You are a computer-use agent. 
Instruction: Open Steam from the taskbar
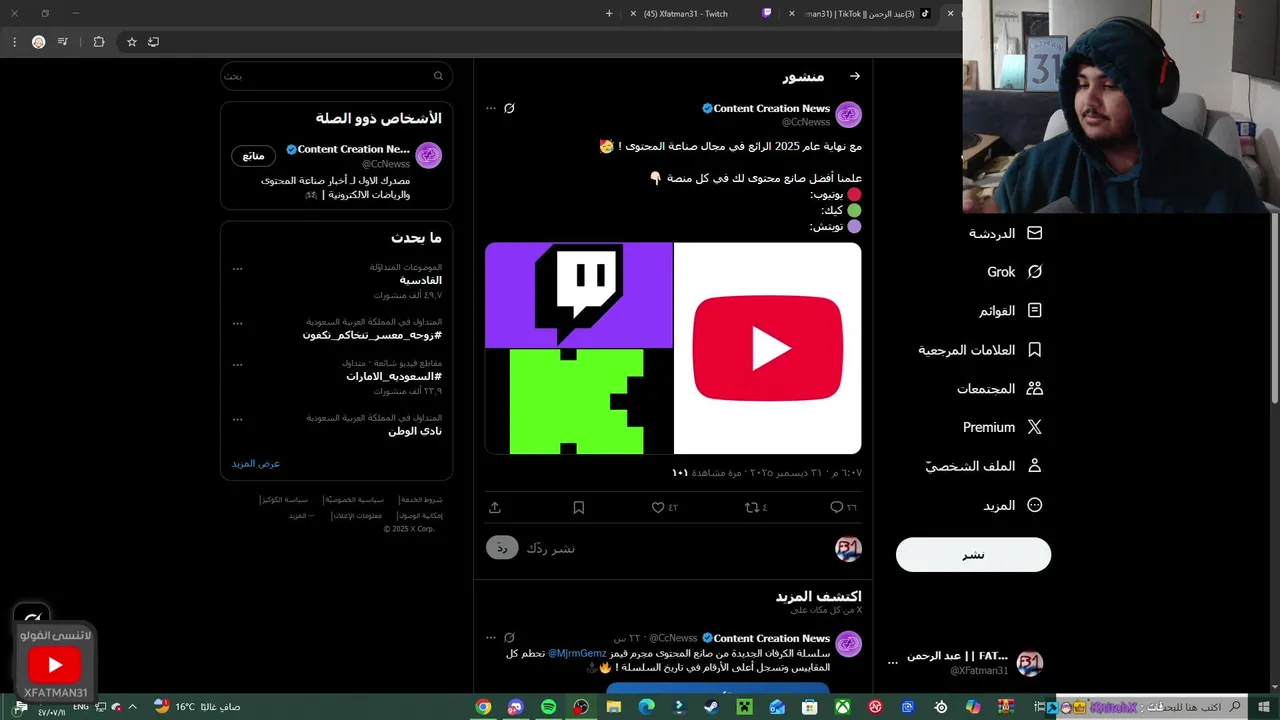click(x=712, y=707)
